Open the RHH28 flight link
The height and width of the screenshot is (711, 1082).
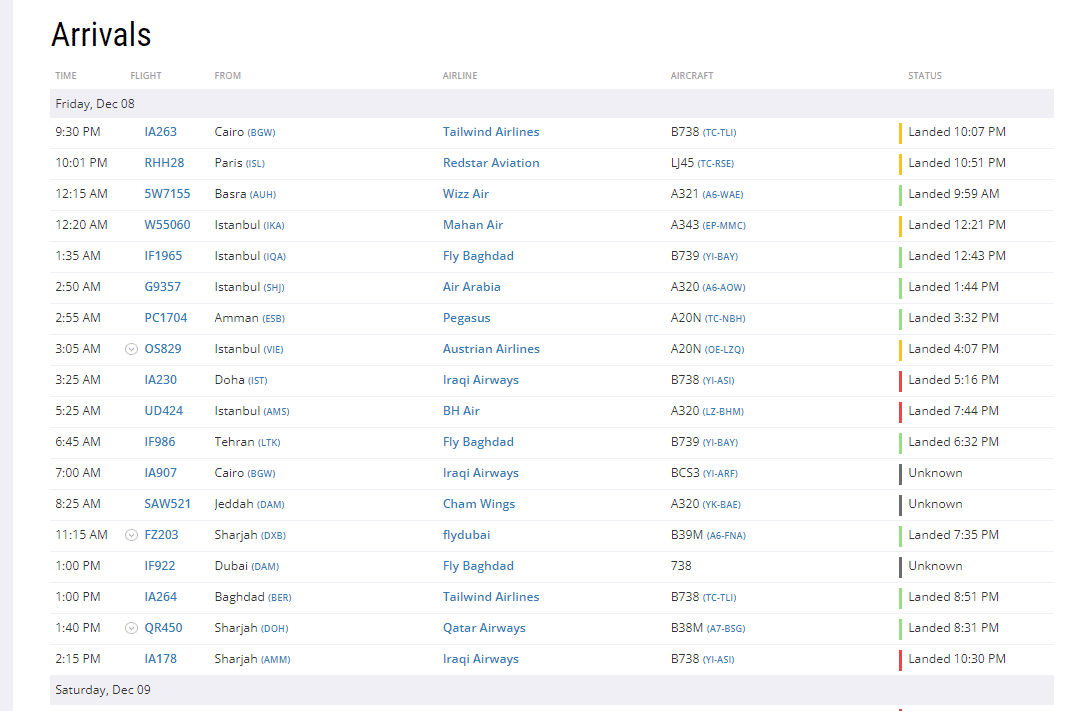click(164, 163)
